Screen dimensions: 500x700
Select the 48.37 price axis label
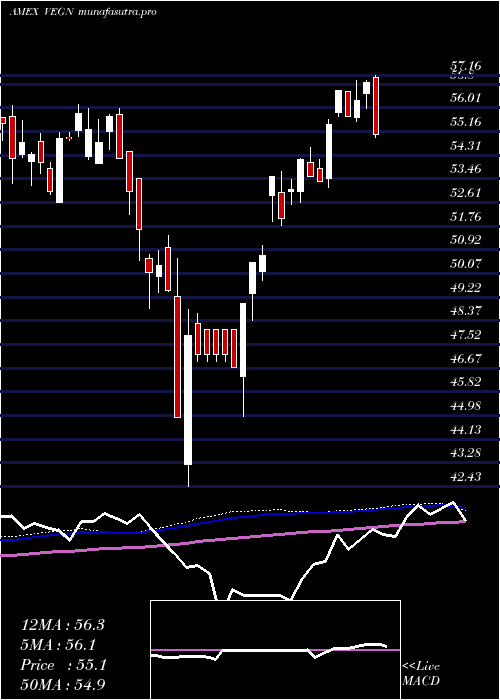pos(466,311)
